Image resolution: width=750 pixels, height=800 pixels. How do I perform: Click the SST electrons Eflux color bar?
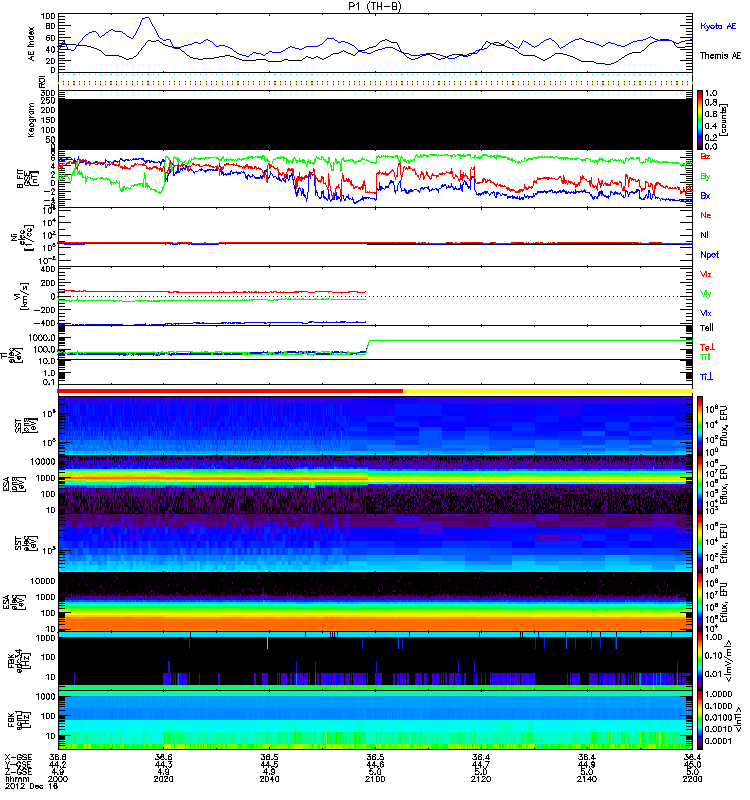click(x=700, y=543)
